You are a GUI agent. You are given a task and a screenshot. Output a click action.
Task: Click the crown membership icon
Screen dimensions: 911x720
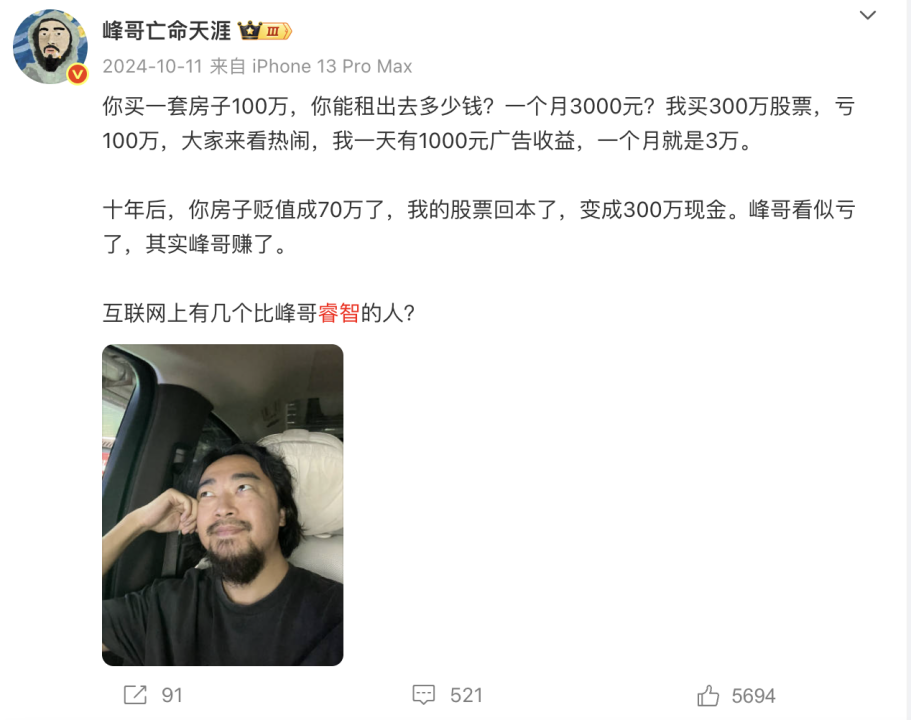point(250,30)
